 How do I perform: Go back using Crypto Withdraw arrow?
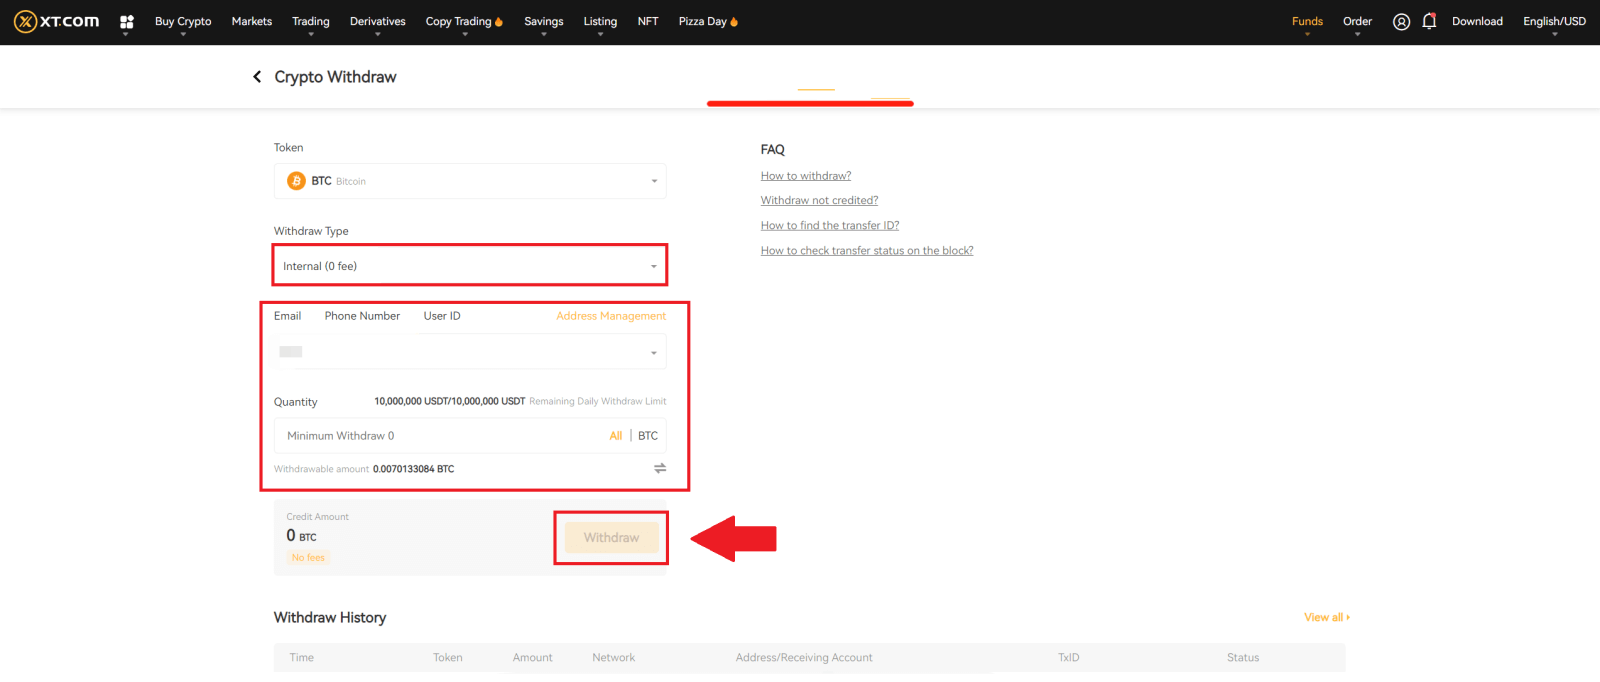[x=257, y=77]
